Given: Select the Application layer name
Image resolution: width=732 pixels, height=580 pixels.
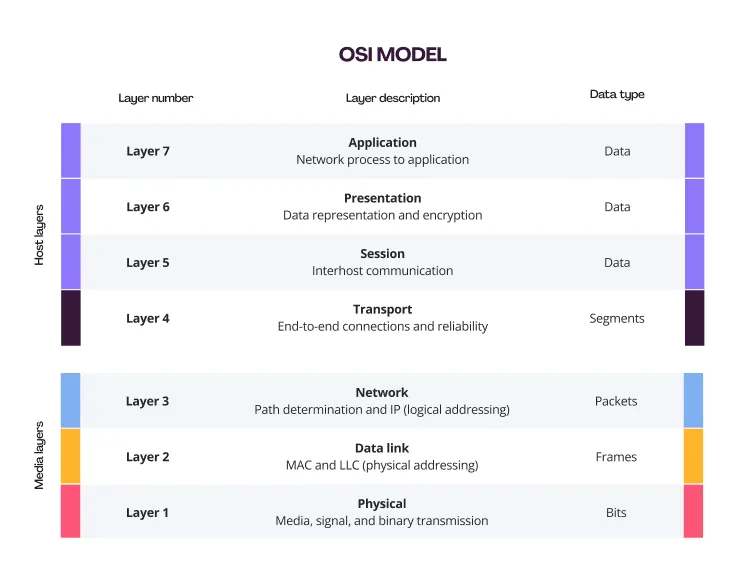Looking at the screenshot, I should coord(382,143).
